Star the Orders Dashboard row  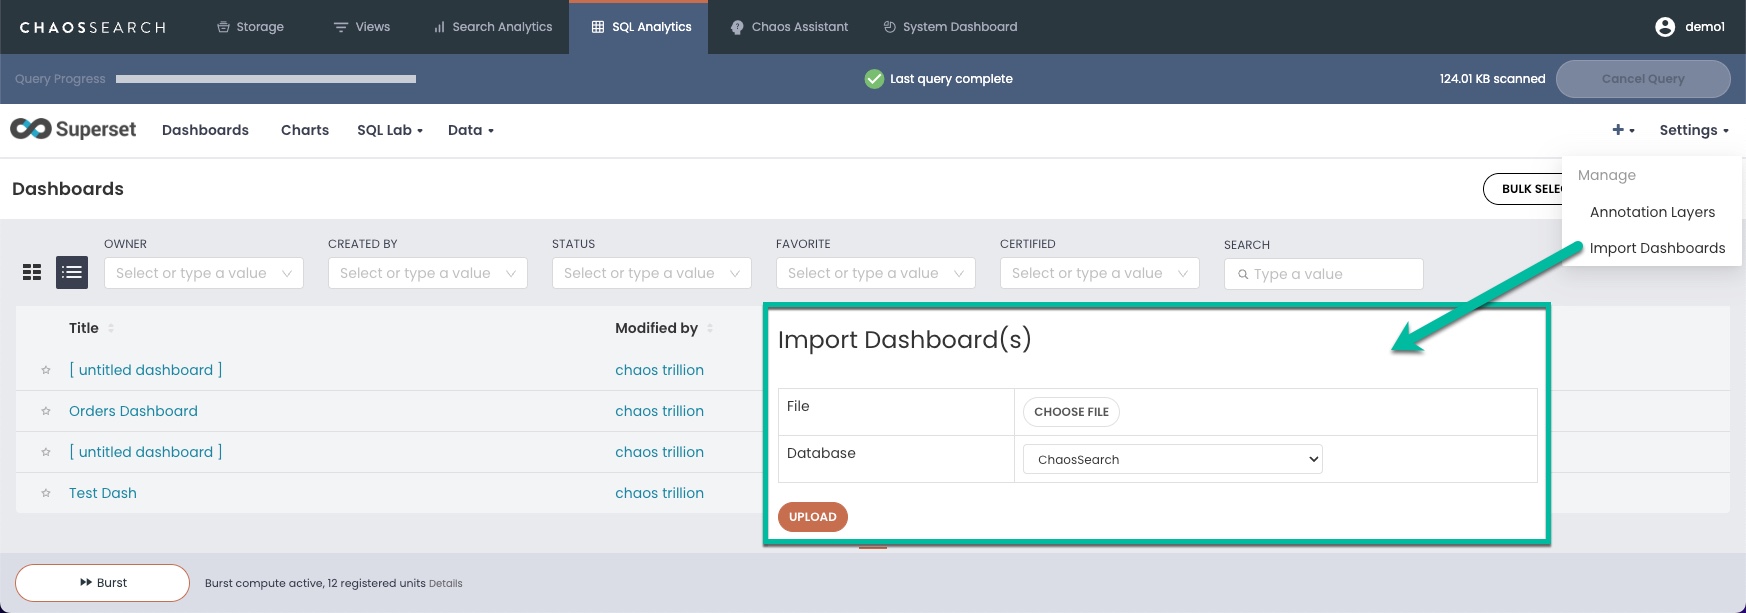(x=46, y=411)
